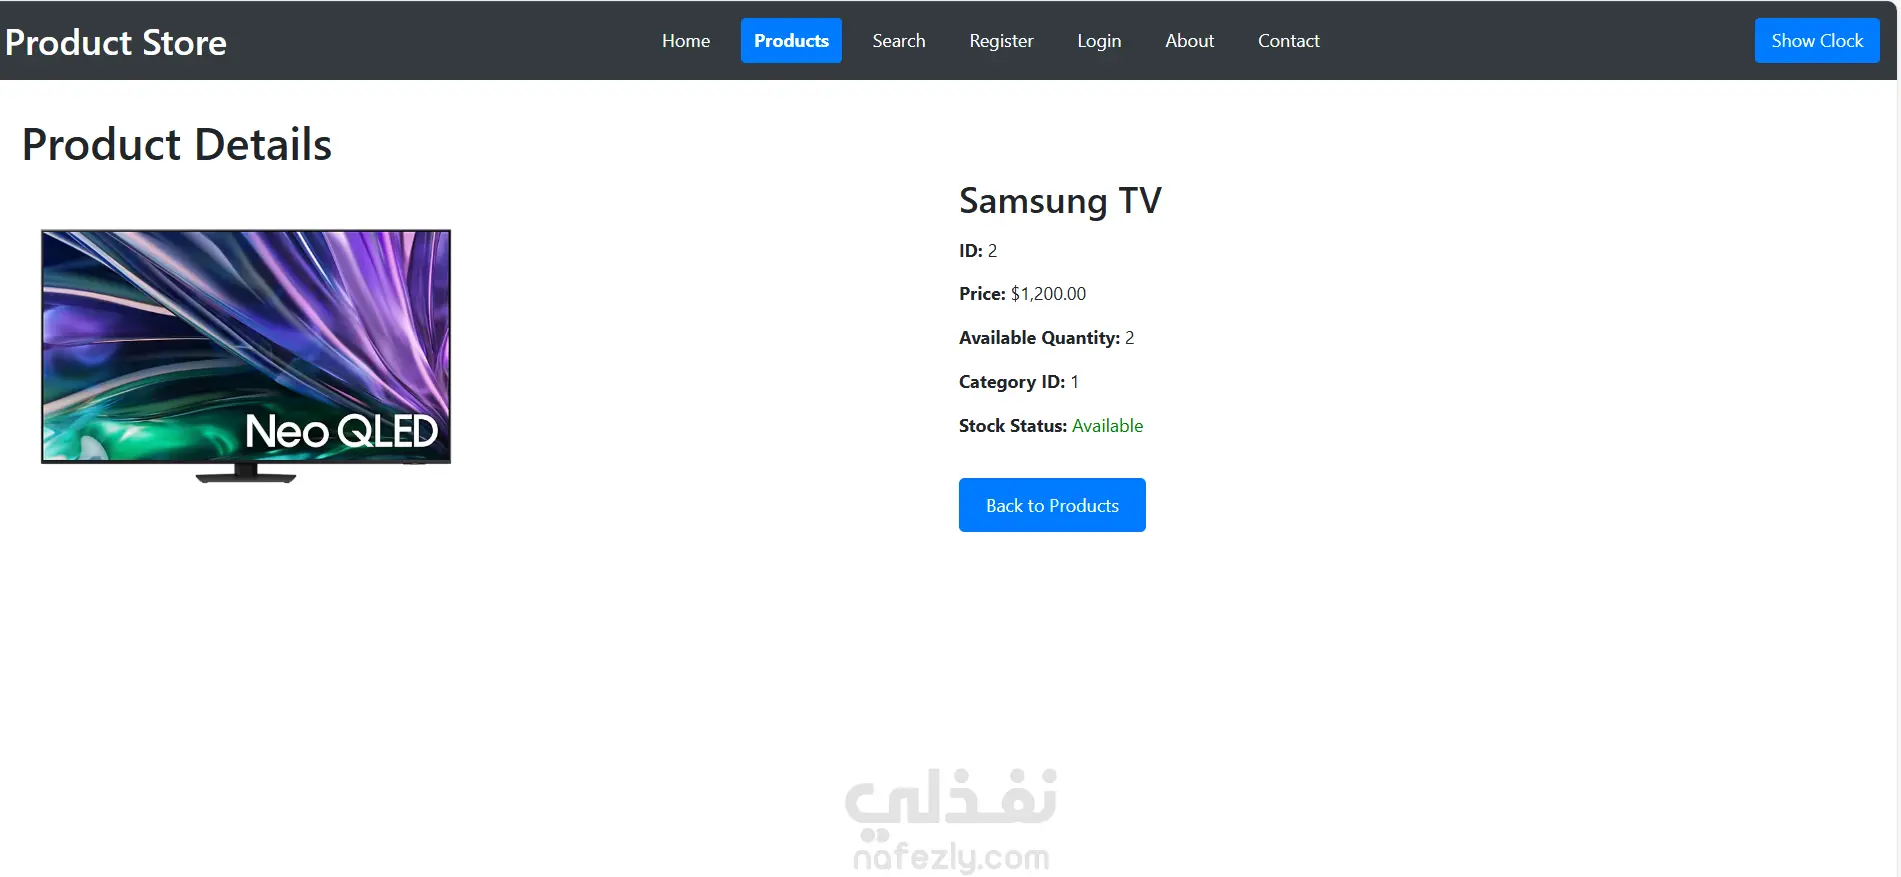This screenshot has width=1901, height=877.
Task: Click the Neo QLED text on image
Action: [x=342, y=432]
